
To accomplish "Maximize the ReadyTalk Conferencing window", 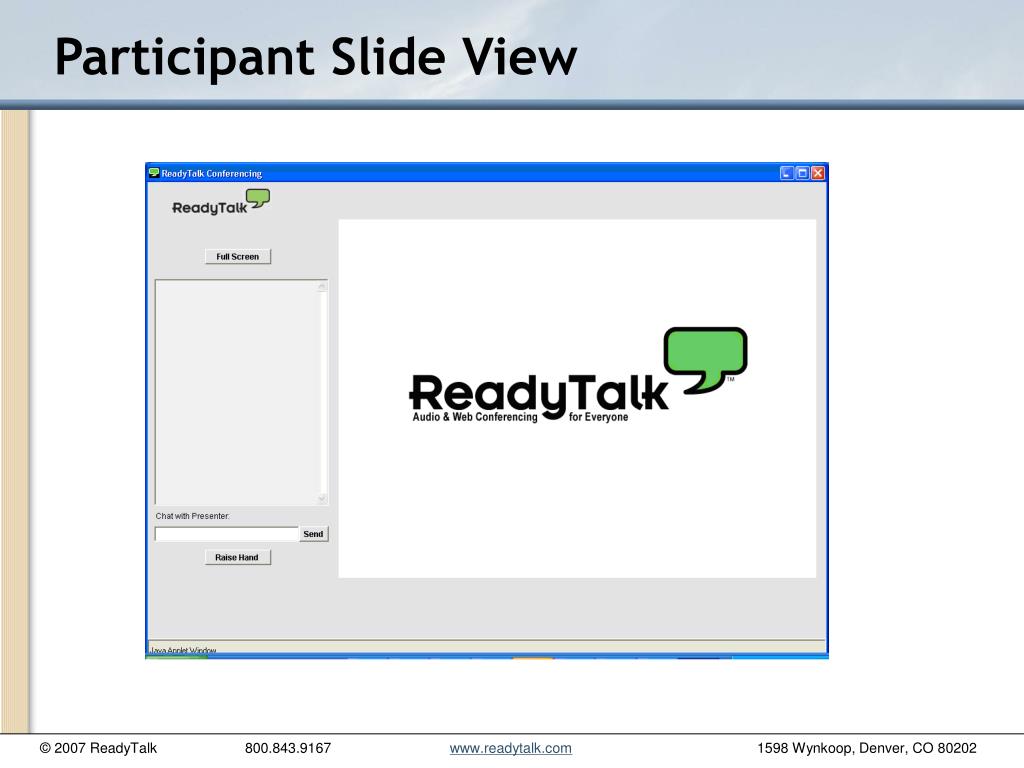I will [x=803, y=173].
